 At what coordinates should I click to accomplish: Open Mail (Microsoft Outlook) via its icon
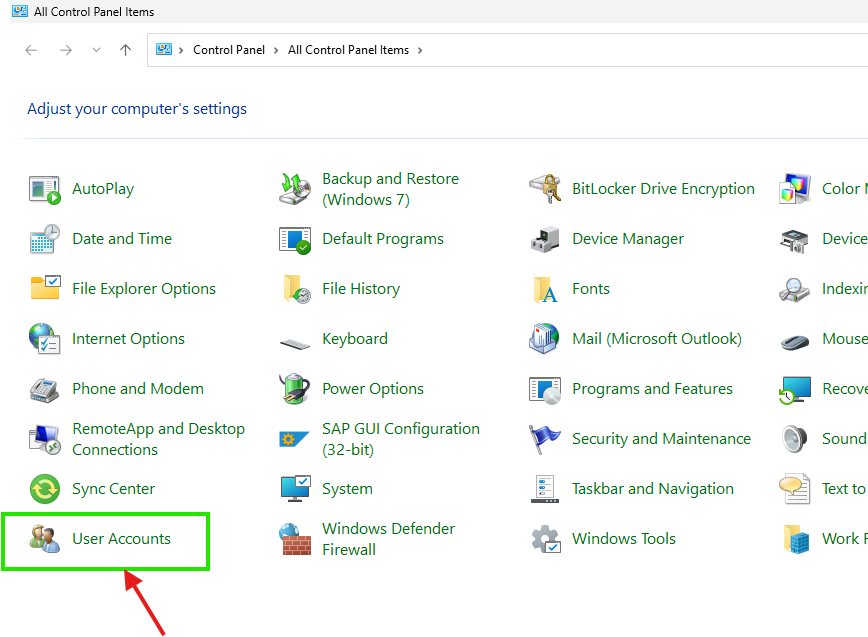click(543, 339)
